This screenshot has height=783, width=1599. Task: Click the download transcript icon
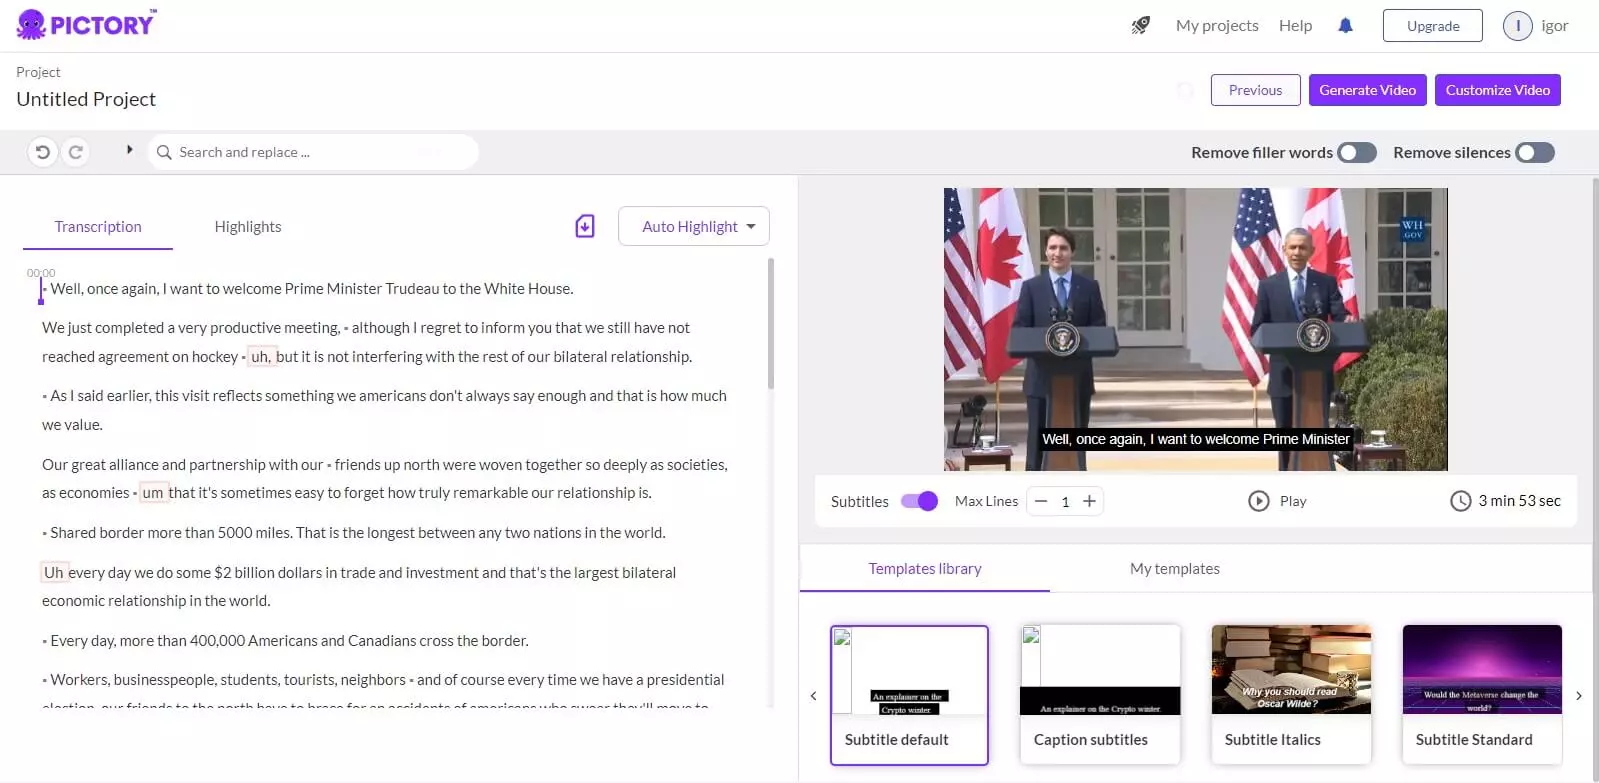point(585,227)
